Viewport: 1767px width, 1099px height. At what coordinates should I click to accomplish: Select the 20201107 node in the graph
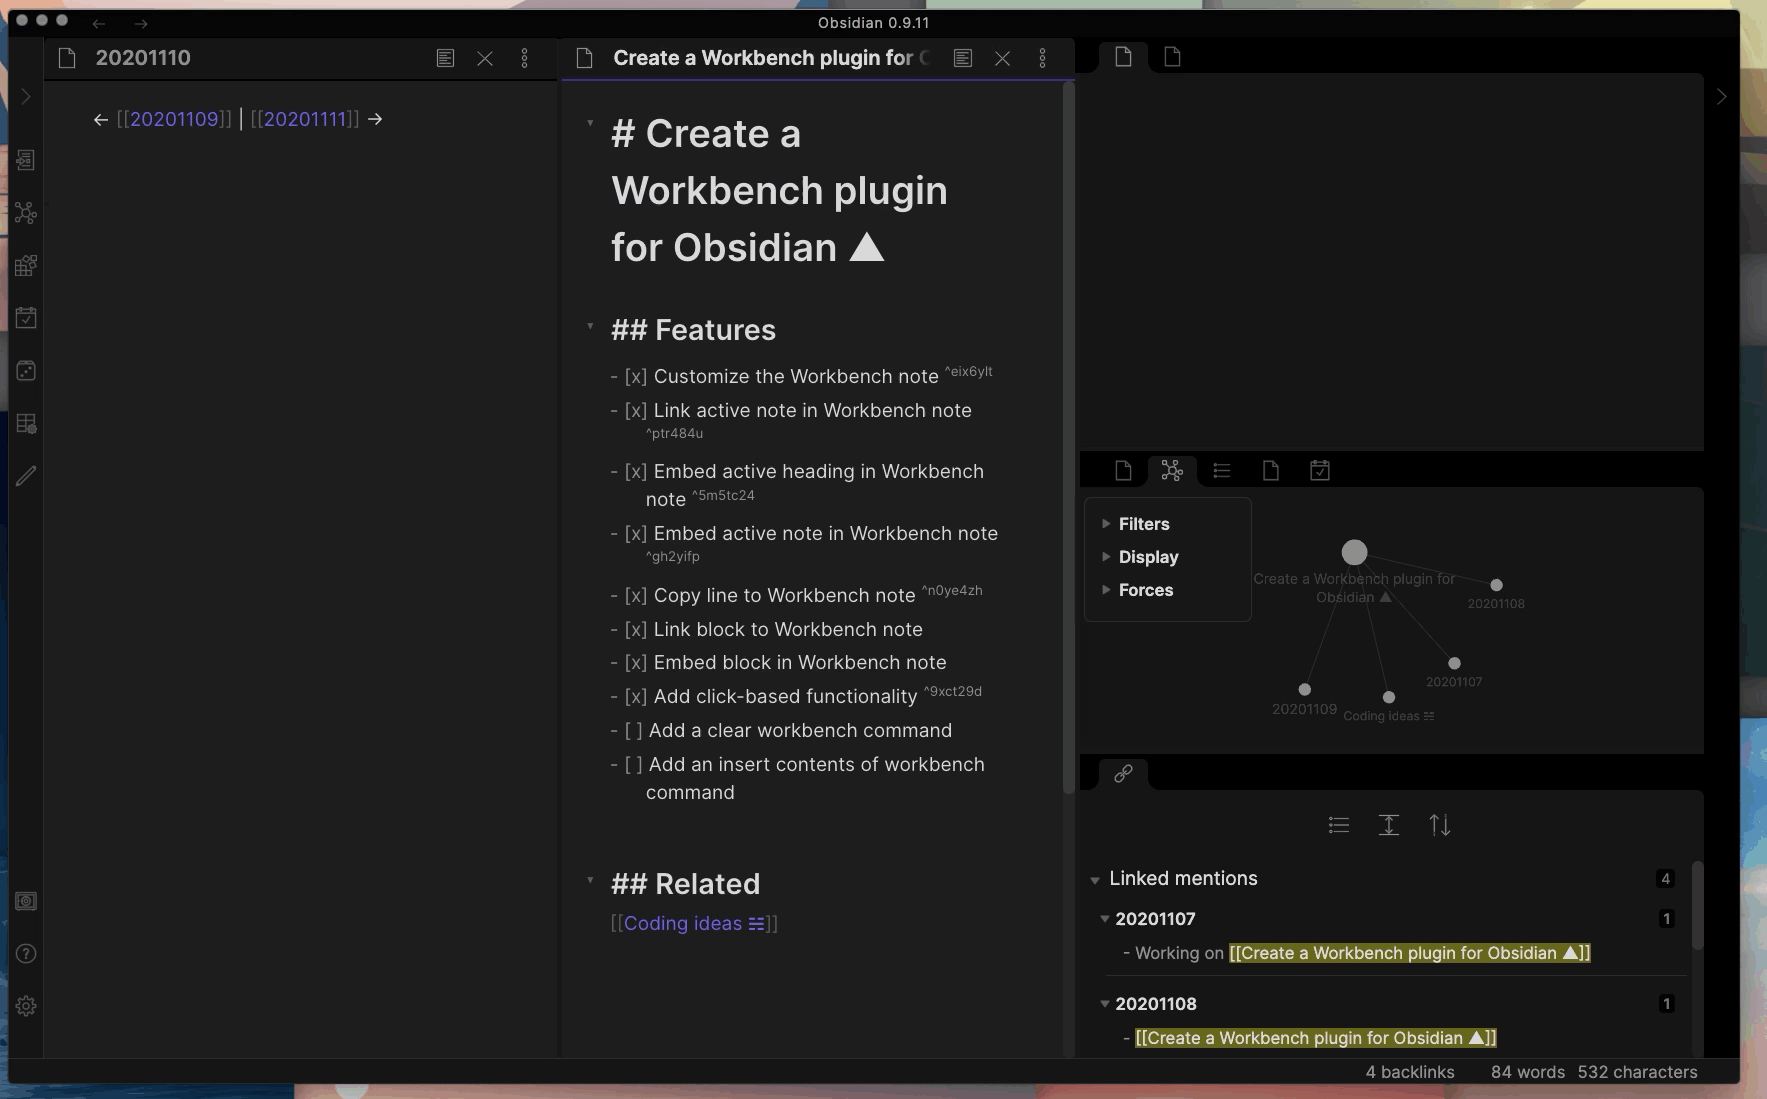(x=1454, y=663)
